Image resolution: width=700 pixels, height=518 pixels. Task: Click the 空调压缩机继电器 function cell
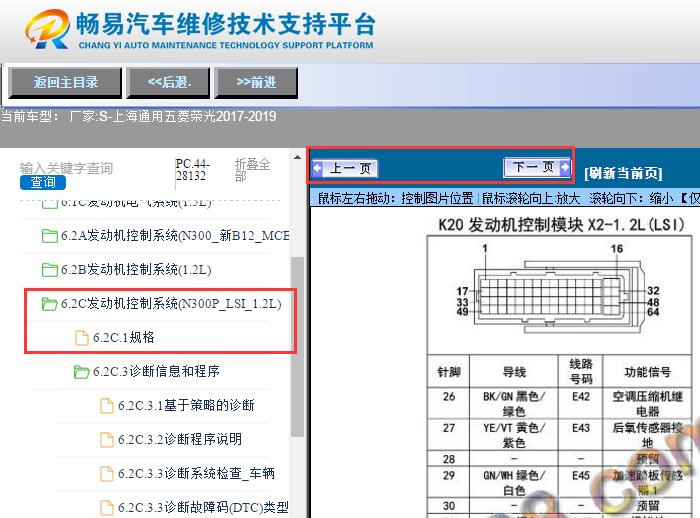tap(647, 404)
